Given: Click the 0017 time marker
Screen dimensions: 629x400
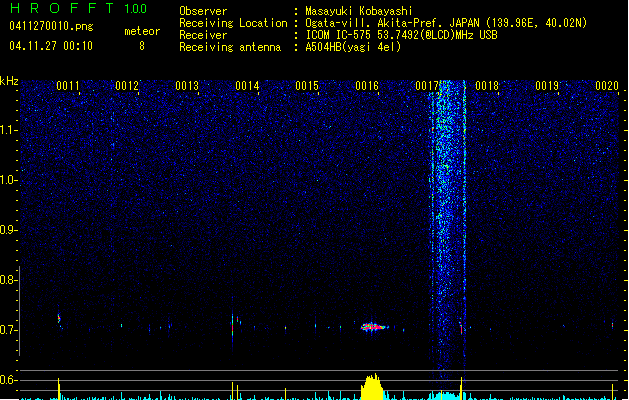Looking at the screenshot, I should pyautogui.click(x=427, y=86).
